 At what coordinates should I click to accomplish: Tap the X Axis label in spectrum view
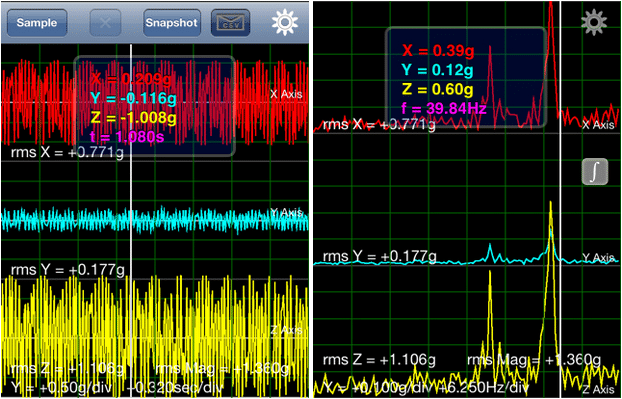(598, 125)
